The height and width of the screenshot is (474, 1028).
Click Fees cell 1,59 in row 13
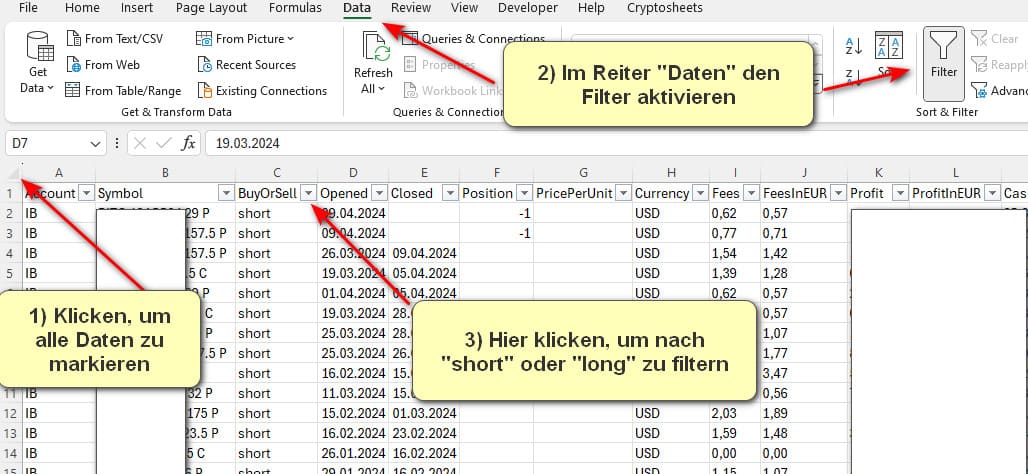pyautogui.click(x=735, y=433)
